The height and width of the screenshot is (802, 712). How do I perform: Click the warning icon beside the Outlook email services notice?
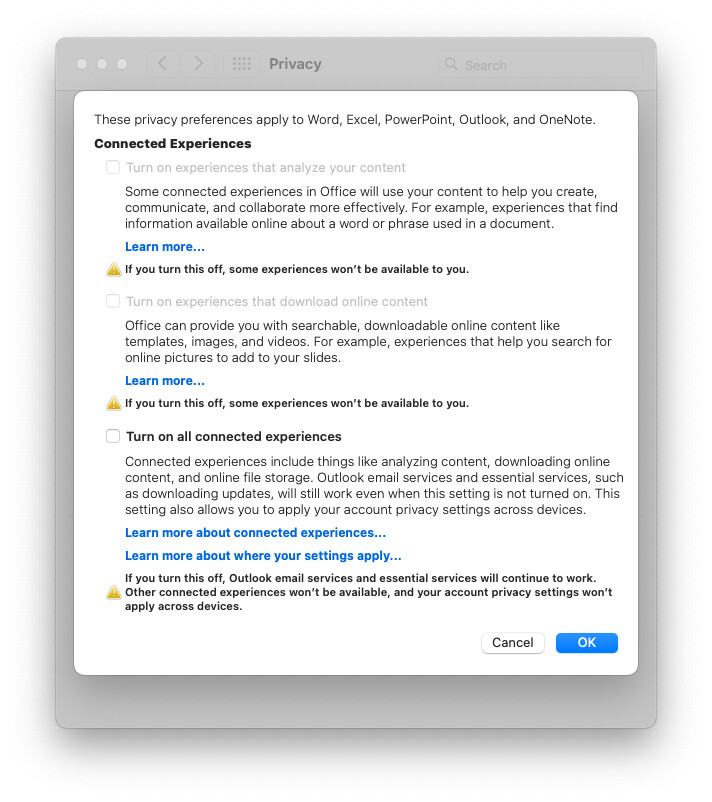tap(114, 592)
